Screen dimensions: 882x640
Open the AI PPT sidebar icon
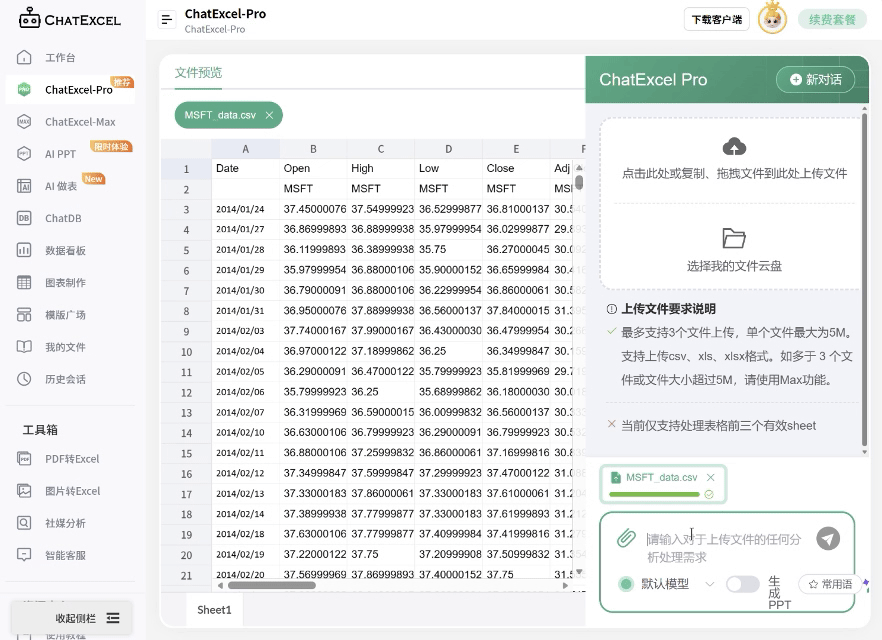coord(24,154)
